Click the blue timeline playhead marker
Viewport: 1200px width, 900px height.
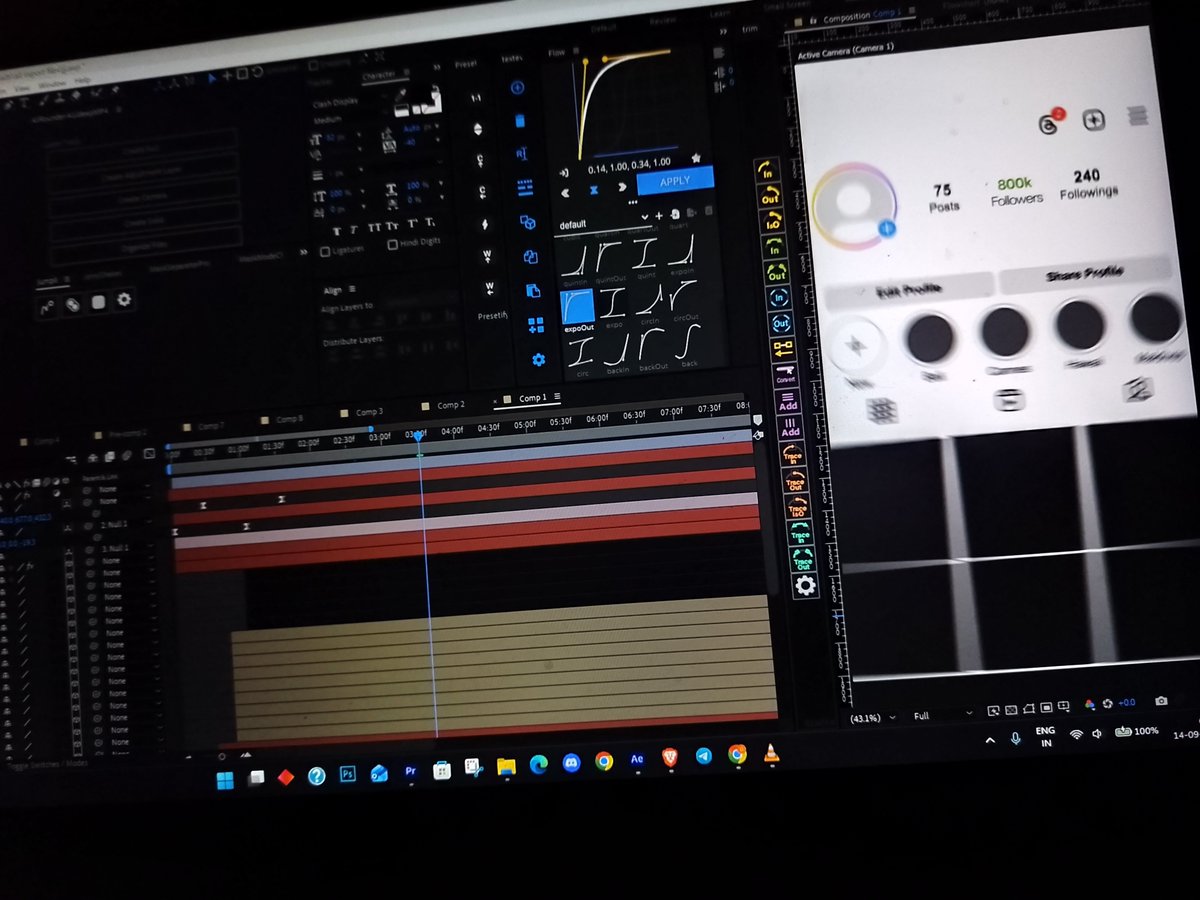[417, 438]
